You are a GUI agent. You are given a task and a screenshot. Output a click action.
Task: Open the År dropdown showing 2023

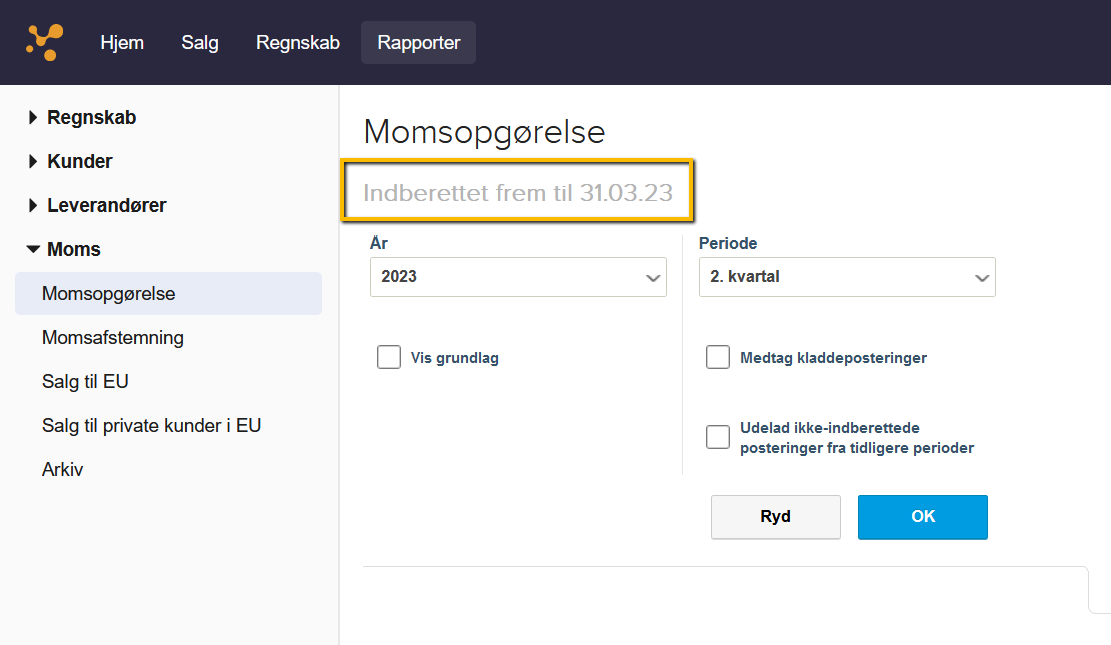point(518,277)
